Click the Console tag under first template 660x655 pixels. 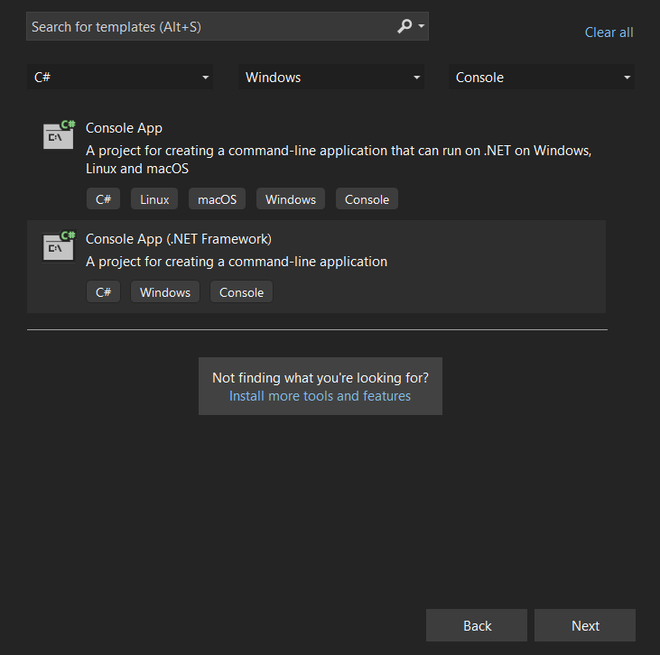click(367, 200)
